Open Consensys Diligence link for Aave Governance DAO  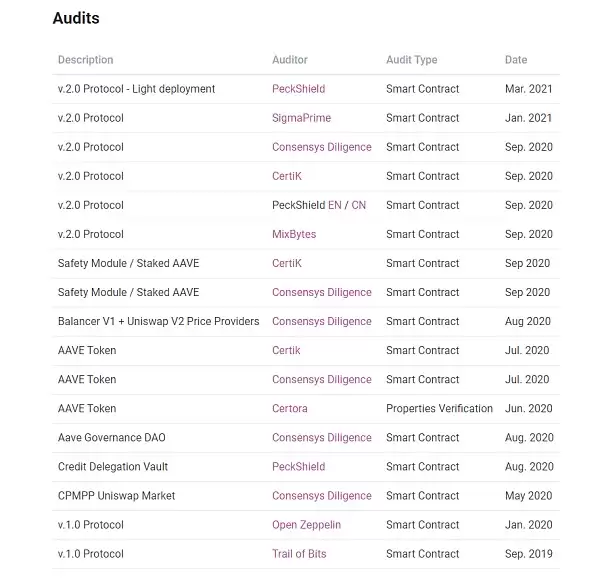coord(321,437)
